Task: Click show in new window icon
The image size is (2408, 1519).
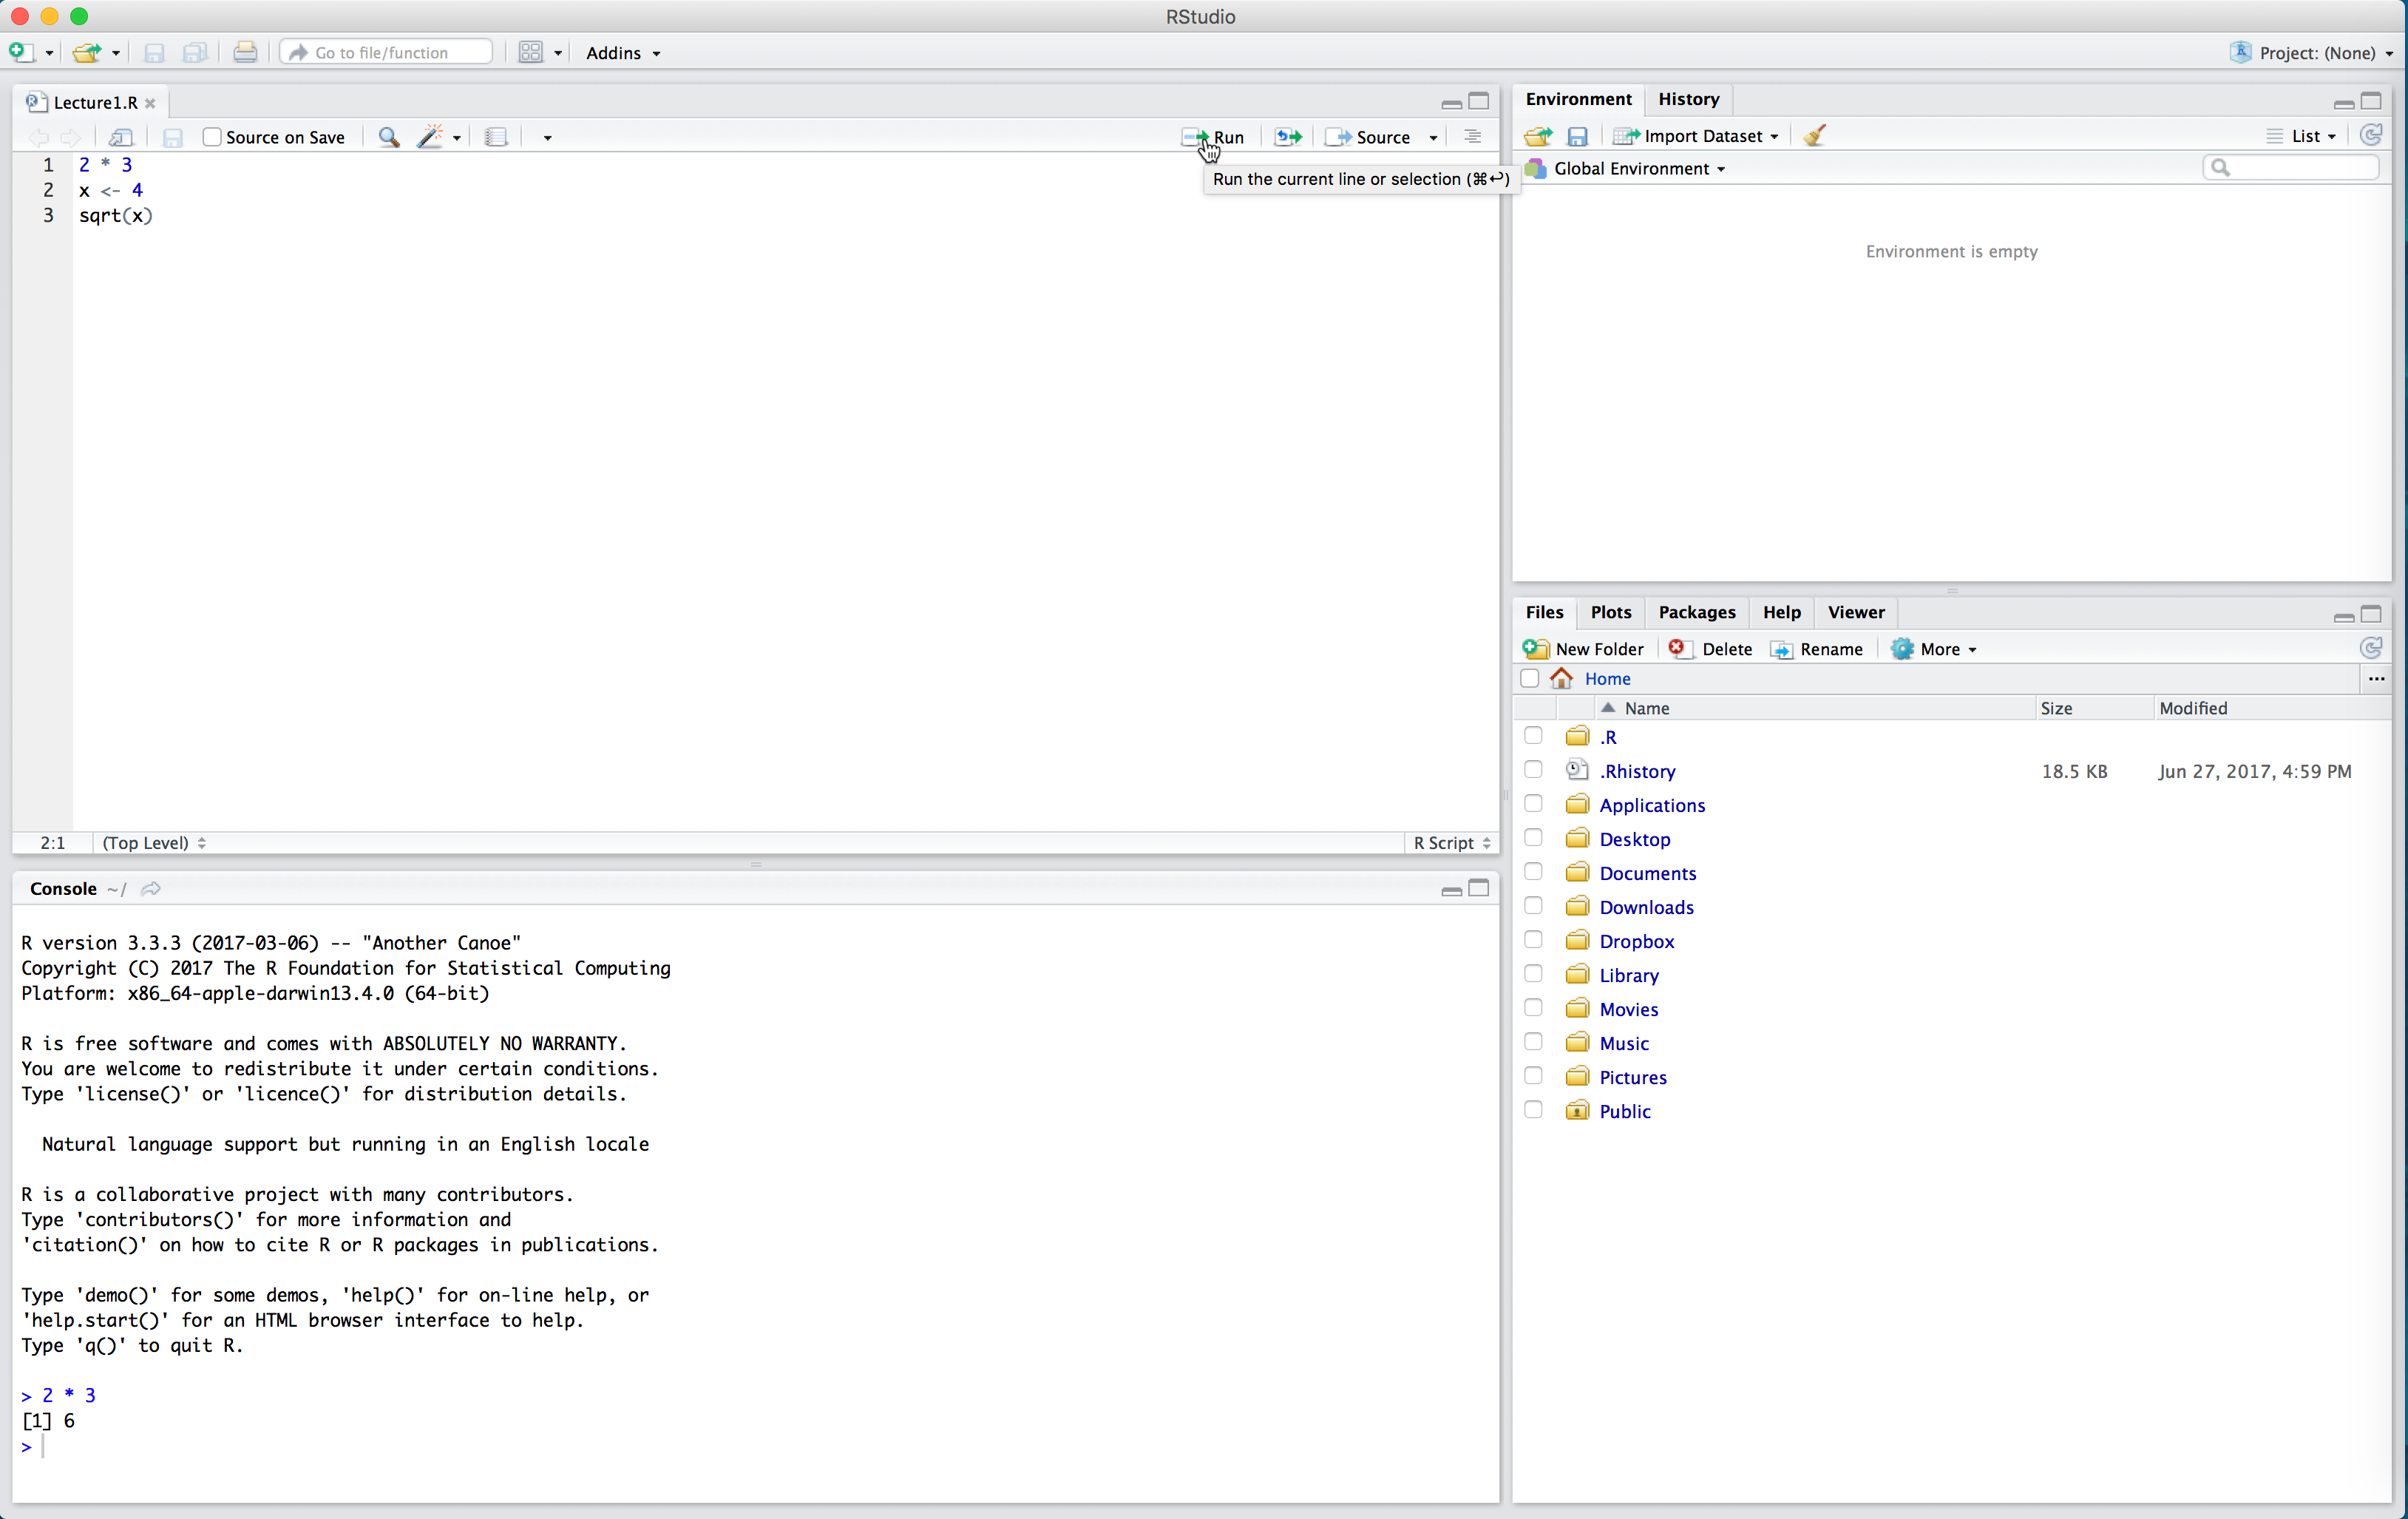Action: [121, 137]
